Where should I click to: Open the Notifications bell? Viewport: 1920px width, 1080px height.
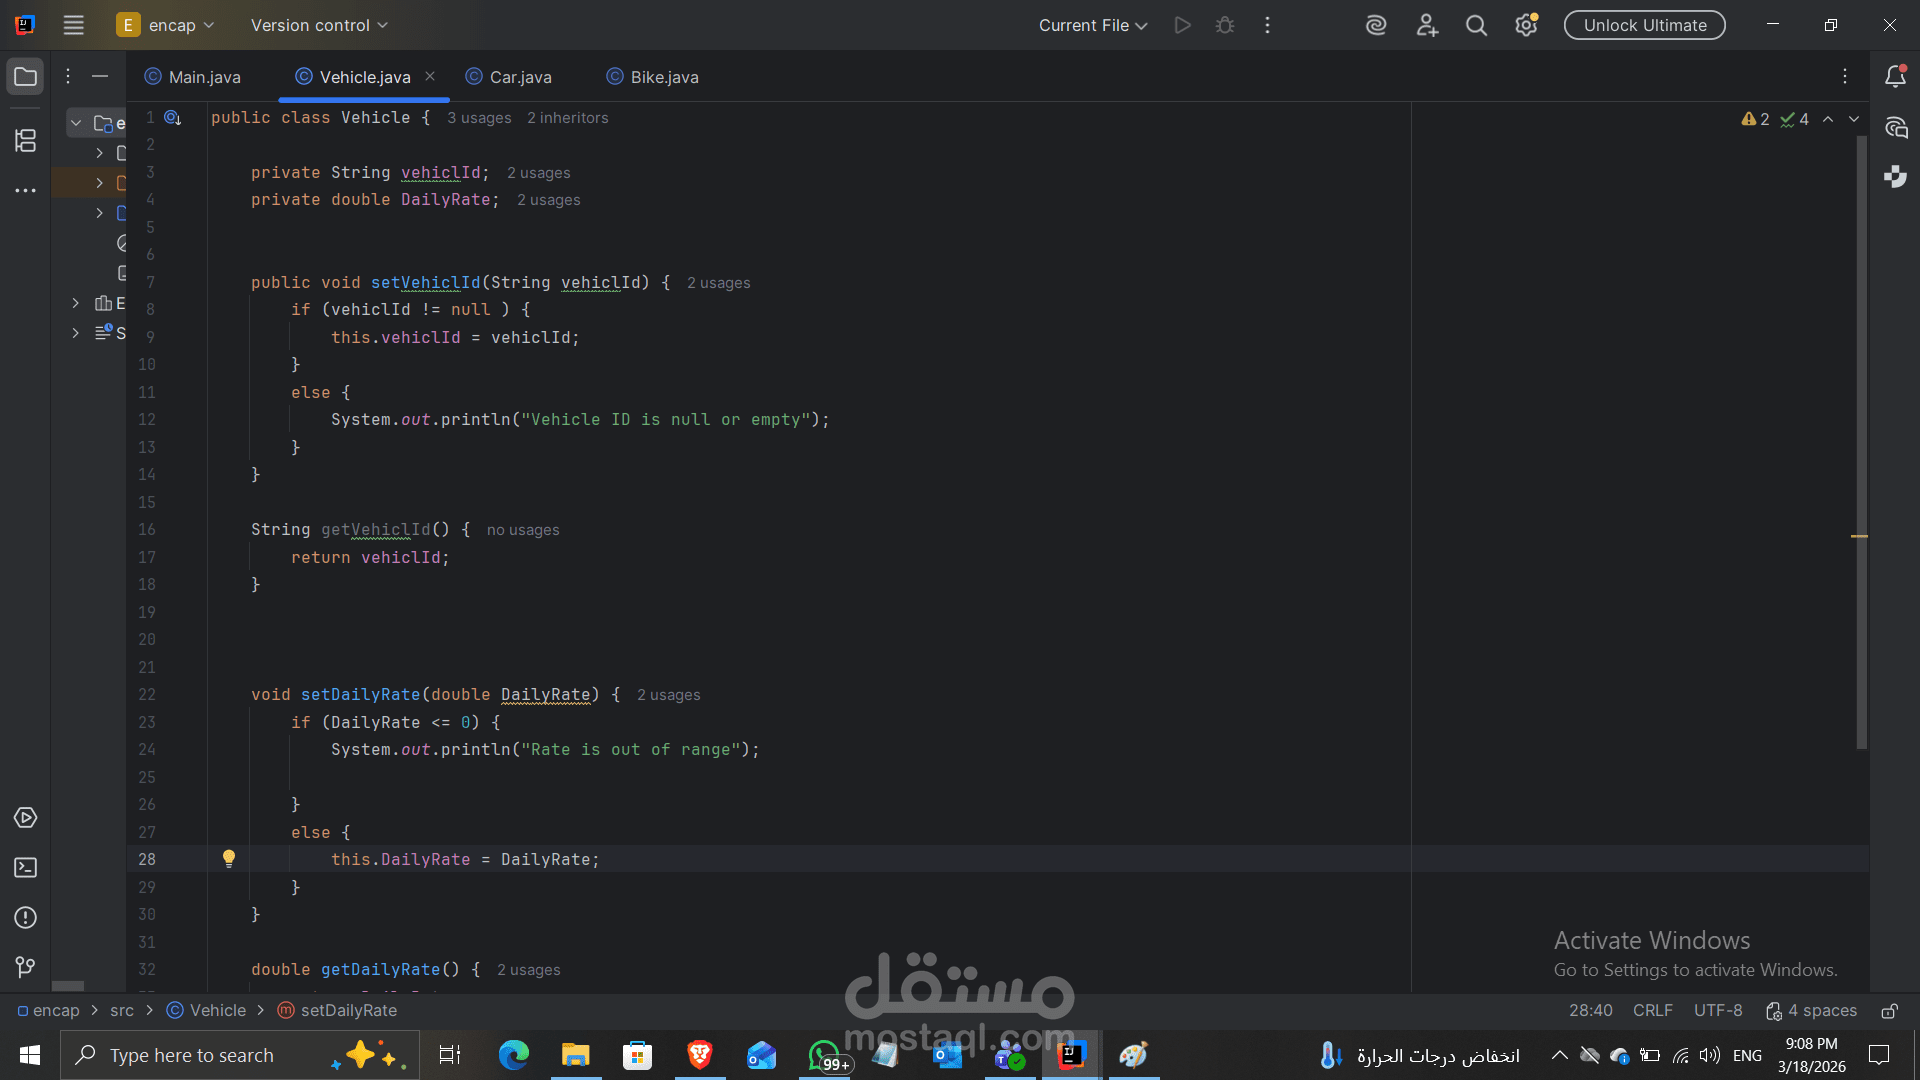coord(1895,77)
